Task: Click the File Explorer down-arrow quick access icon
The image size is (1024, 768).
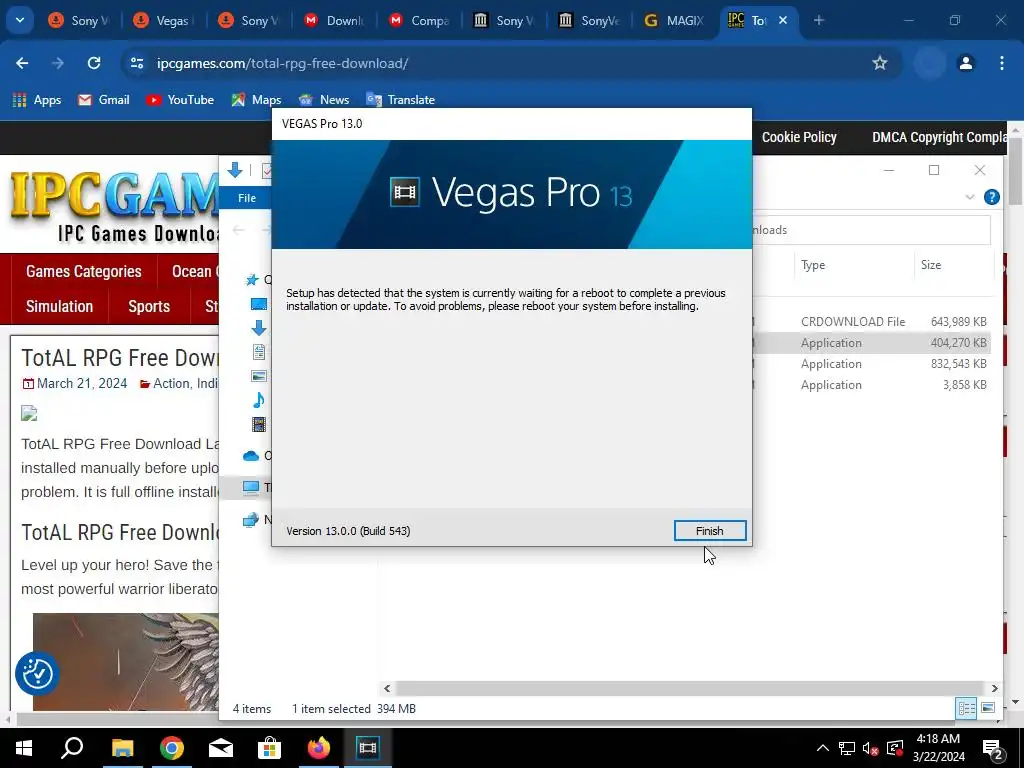Action: coord(235,170)
